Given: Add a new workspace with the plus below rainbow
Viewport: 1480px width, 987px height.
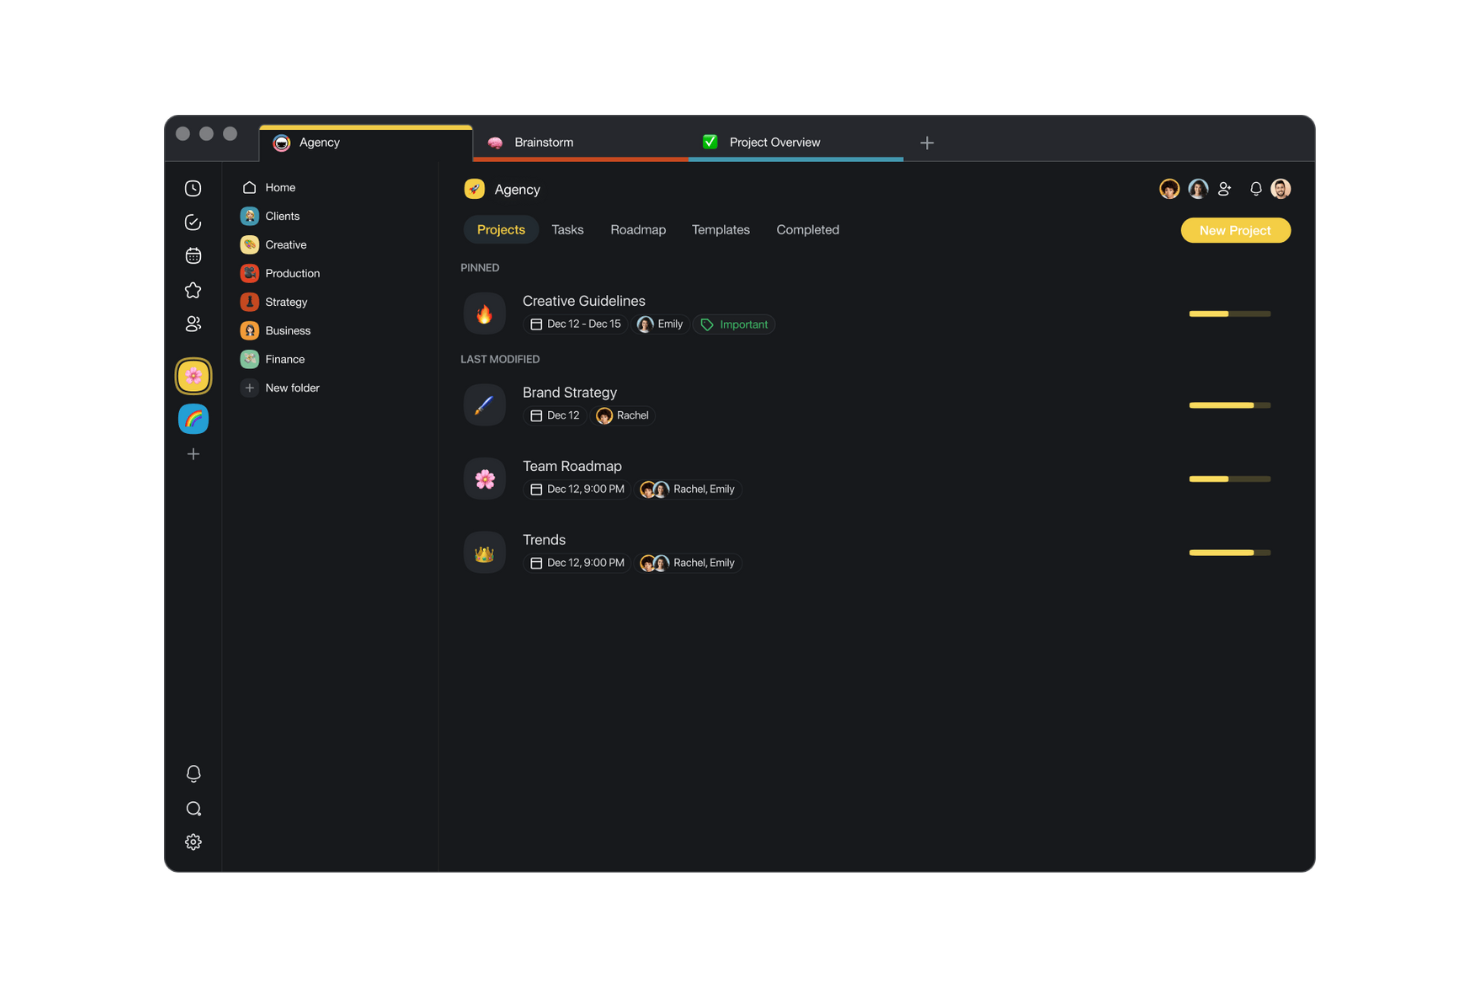Looking at the screenshot, I should tap(193, 454).
